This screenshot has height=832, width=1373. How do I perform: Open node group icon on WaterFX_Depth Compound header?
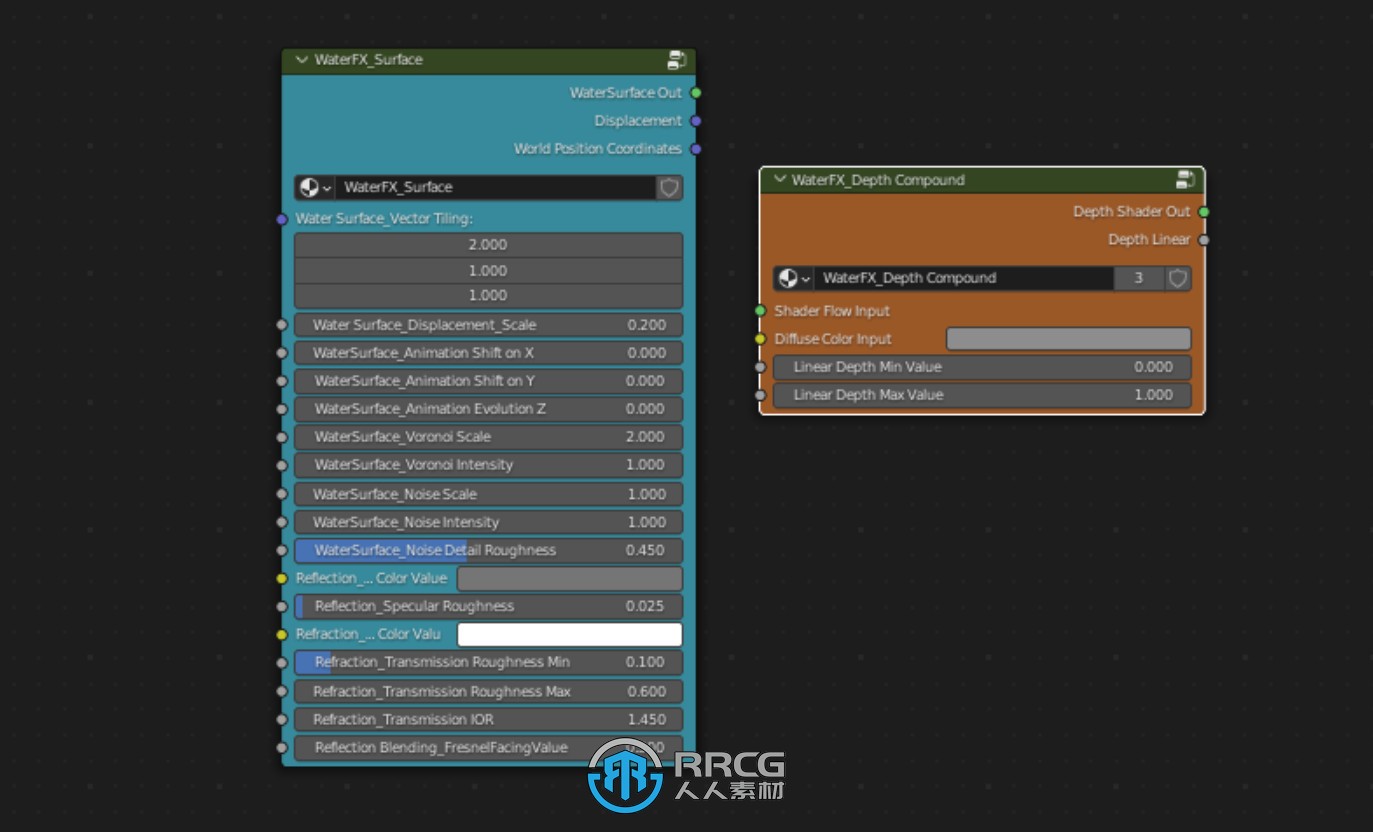pos(1186,180)
